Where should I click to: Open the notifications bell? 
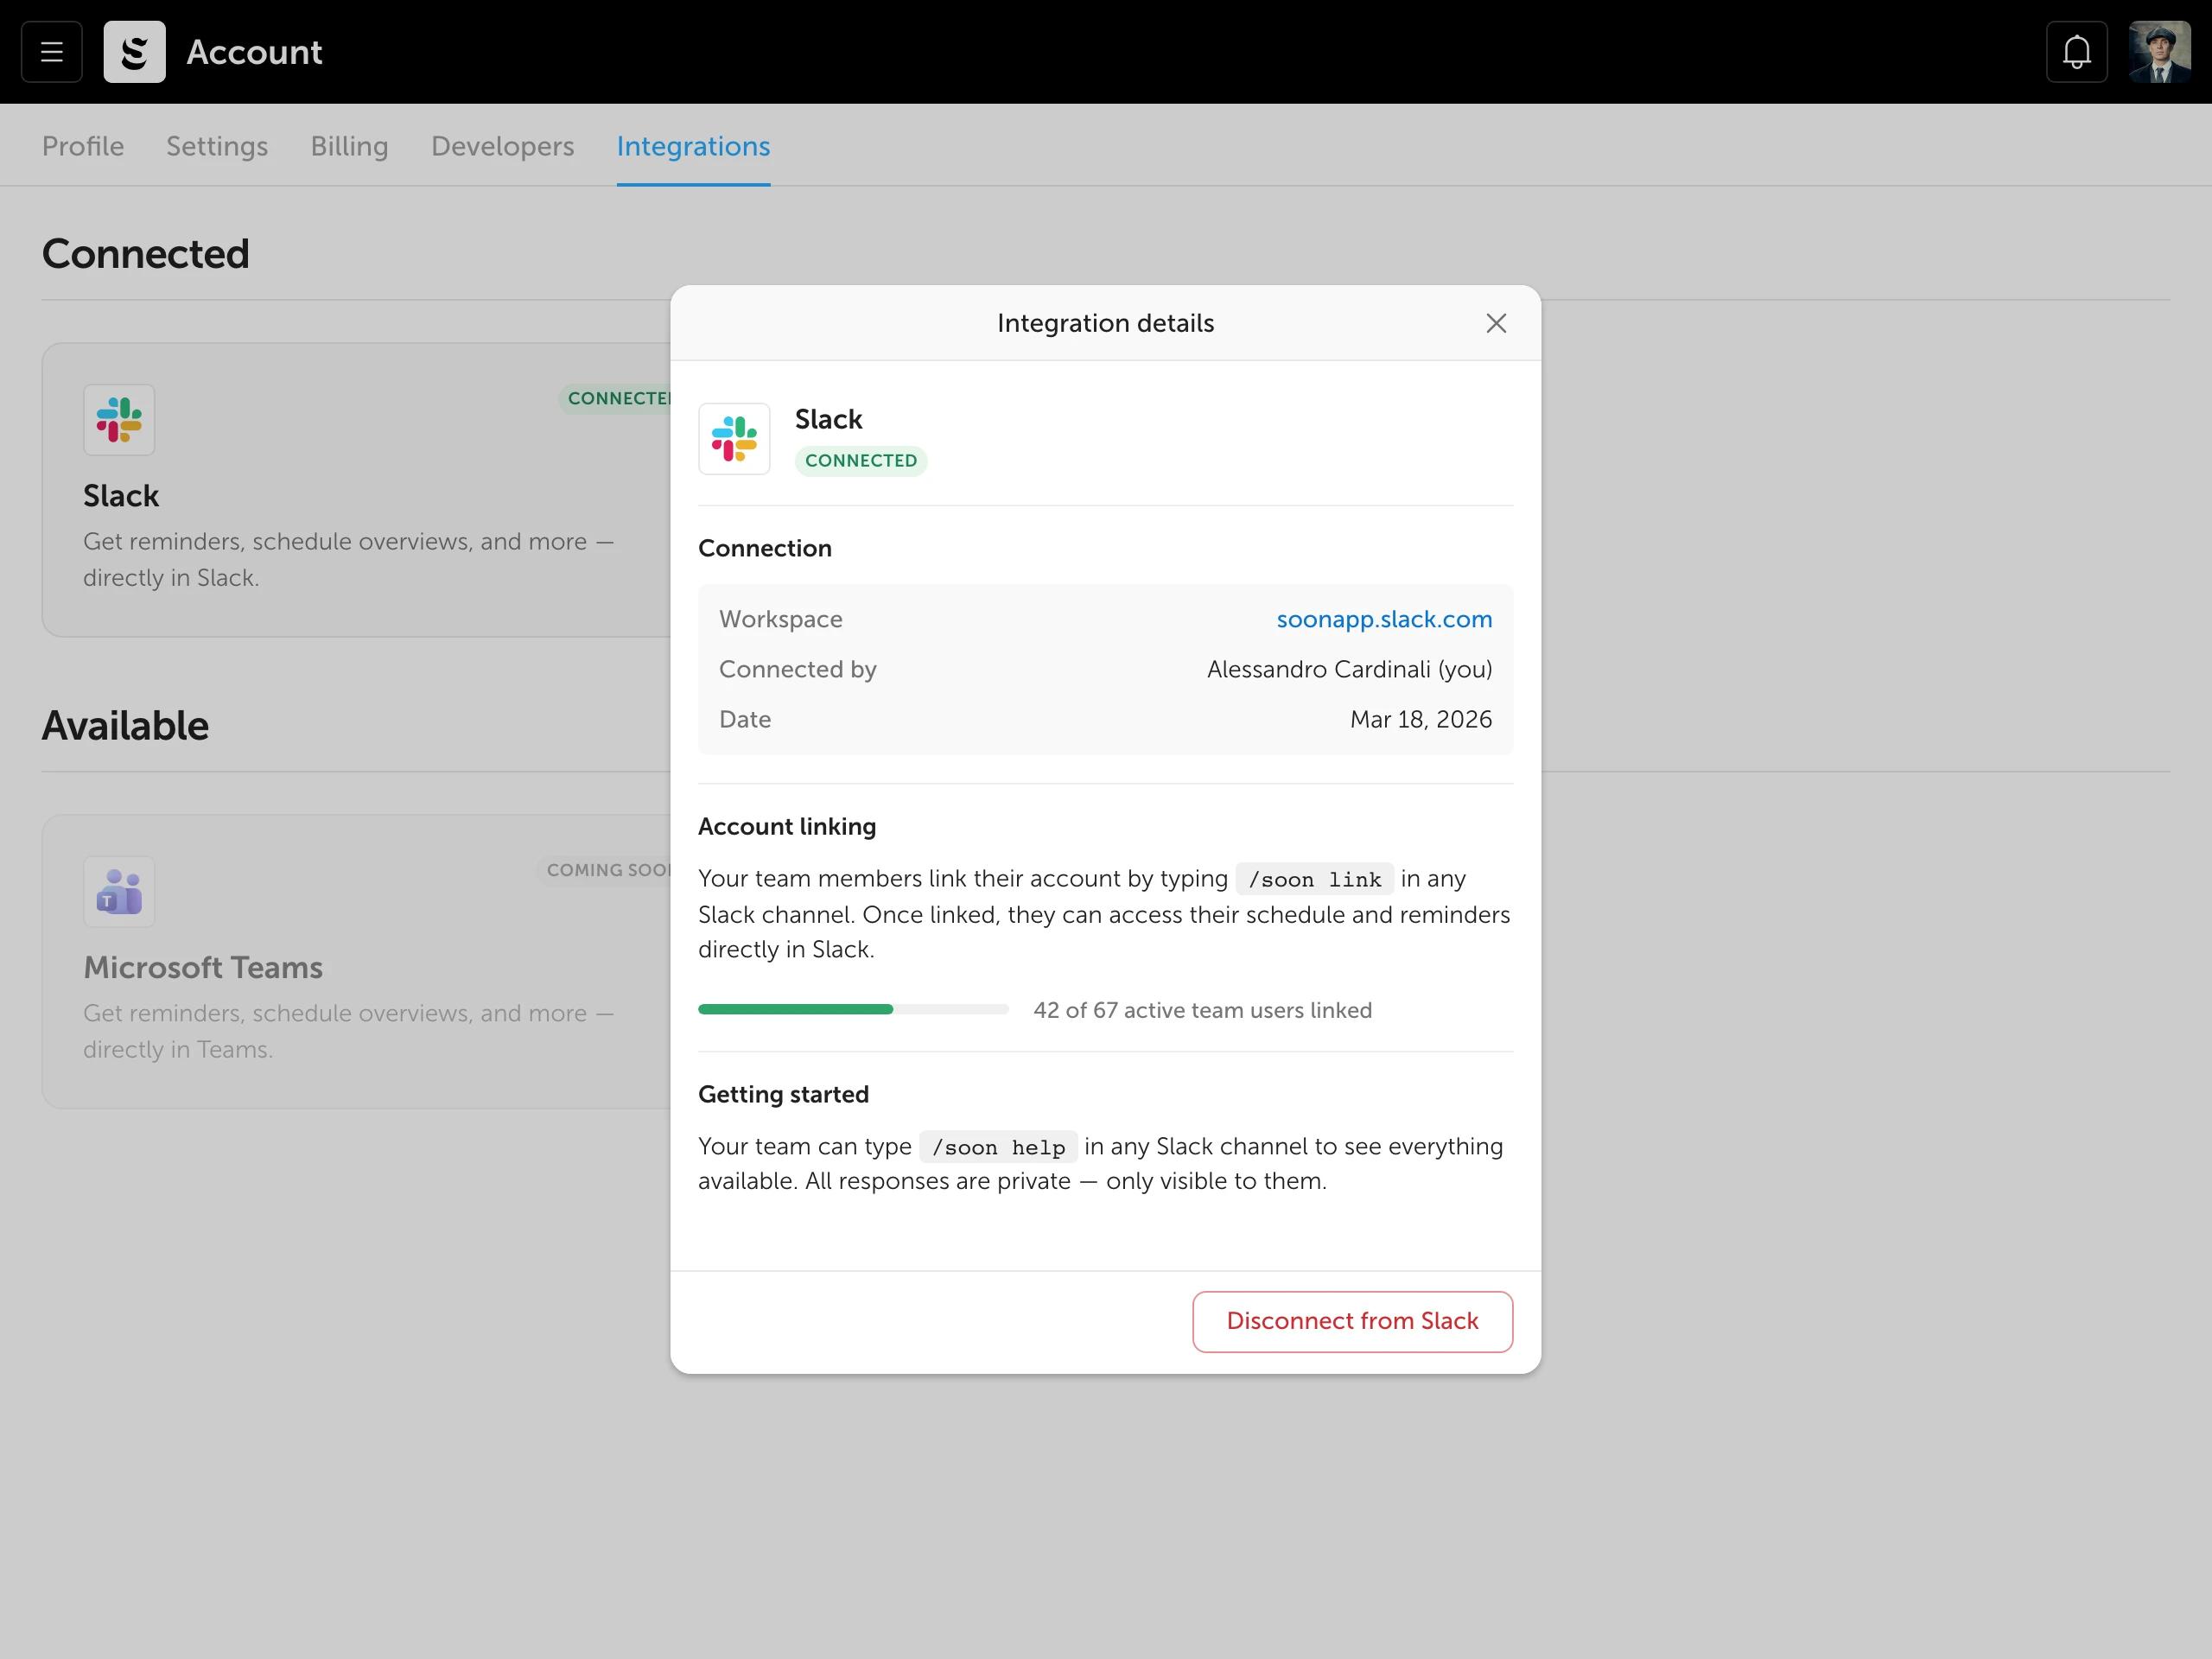click(2076, 52)
